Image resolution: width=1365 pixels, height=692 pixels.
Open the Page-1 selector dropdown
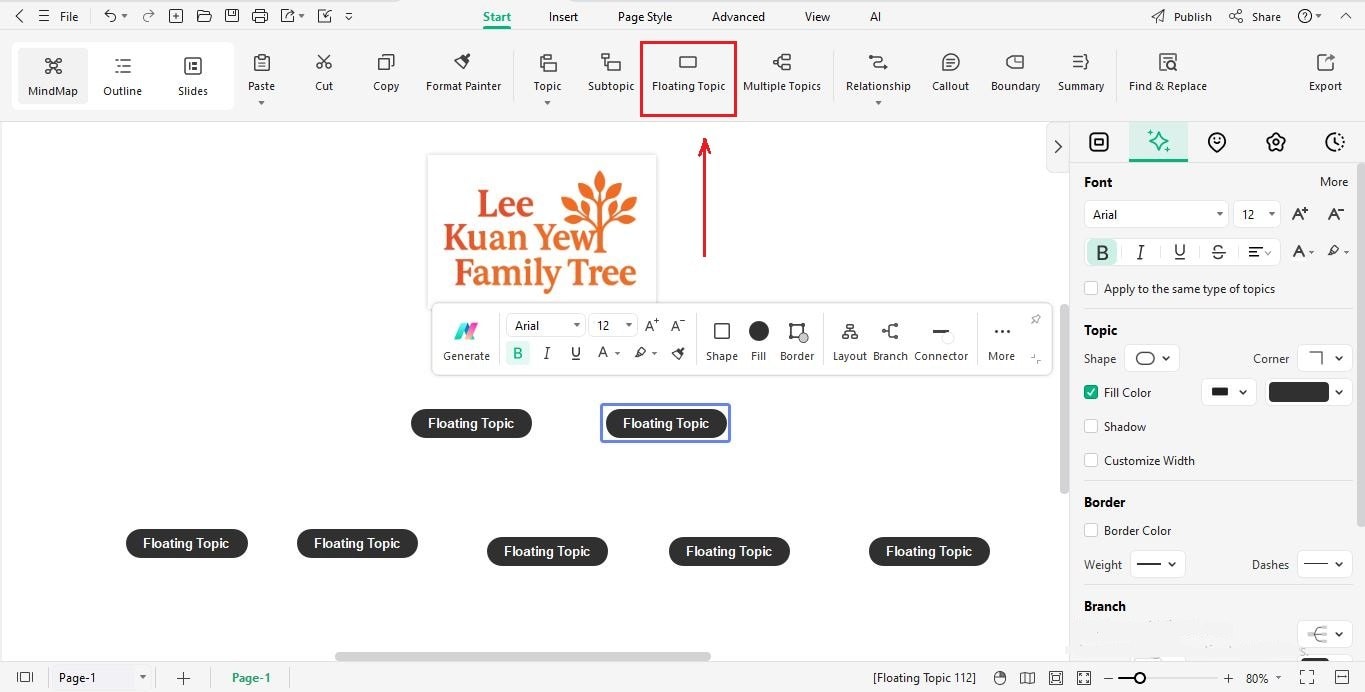102,677
